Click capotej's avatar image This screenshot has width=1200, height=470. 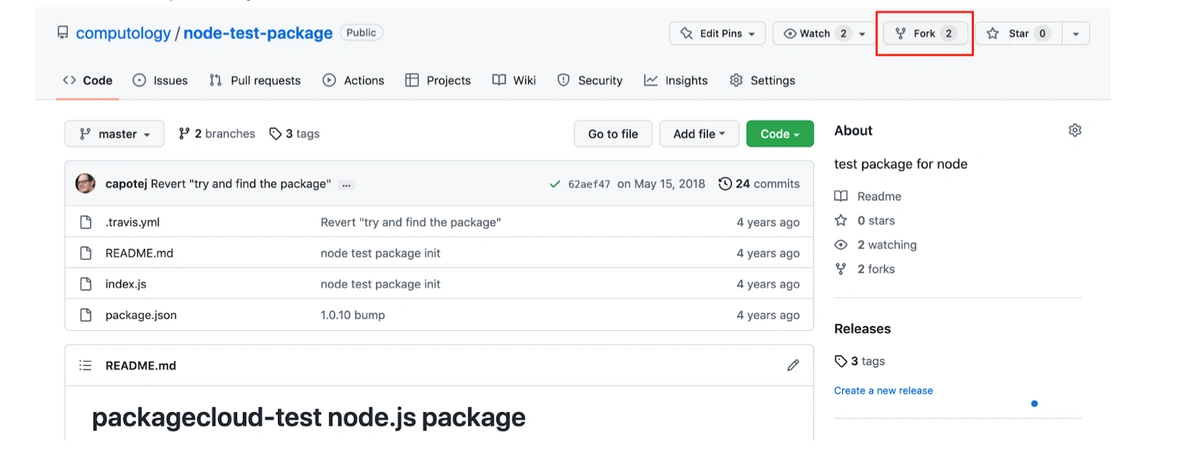coord(86,184)
